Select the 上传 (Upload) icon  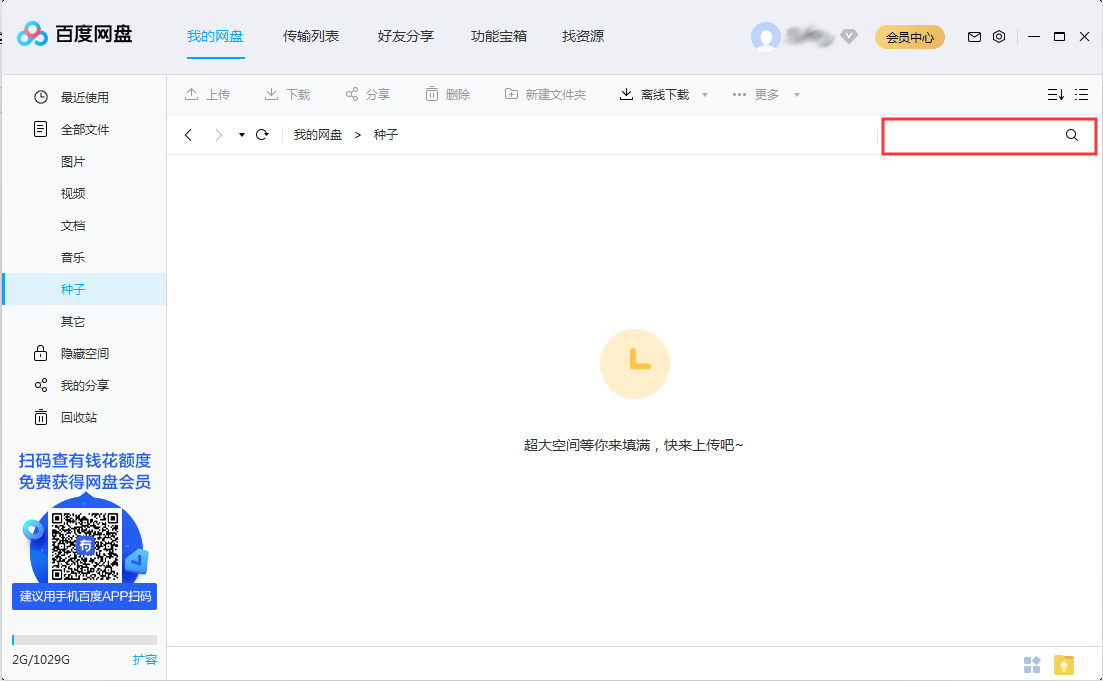[x=191, y=93]
